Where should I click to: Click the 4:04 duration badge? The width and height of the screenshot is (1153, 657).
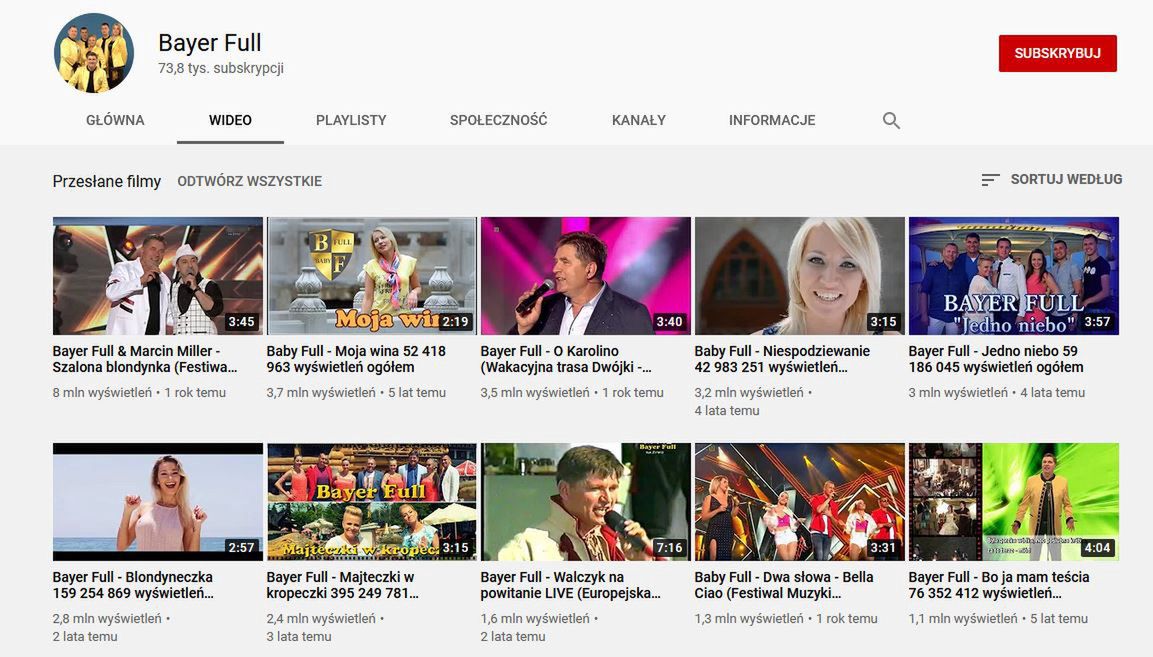[1097, 547]
